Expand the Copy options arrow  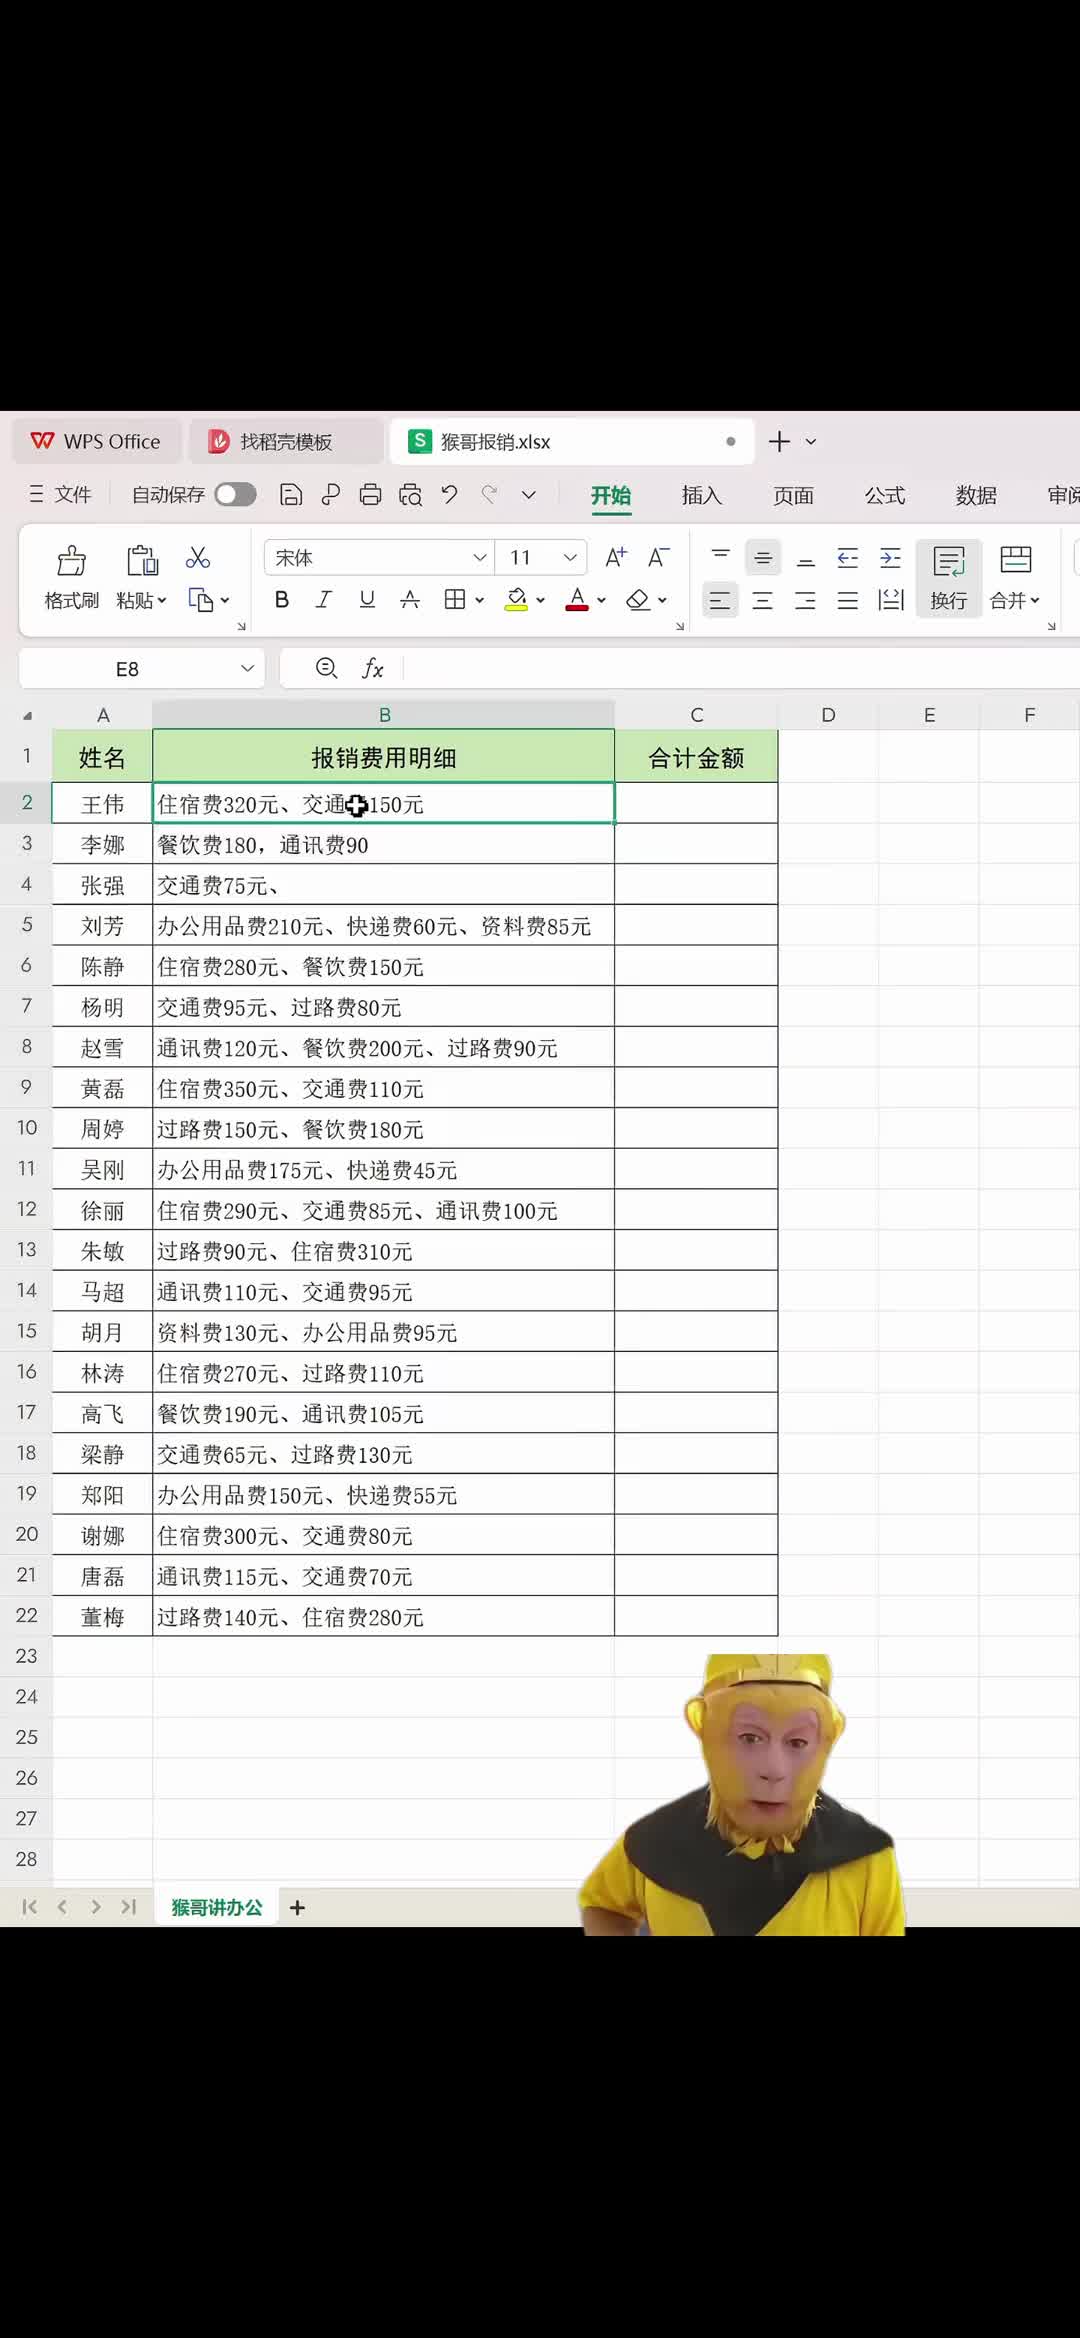(x=225, y=600)
